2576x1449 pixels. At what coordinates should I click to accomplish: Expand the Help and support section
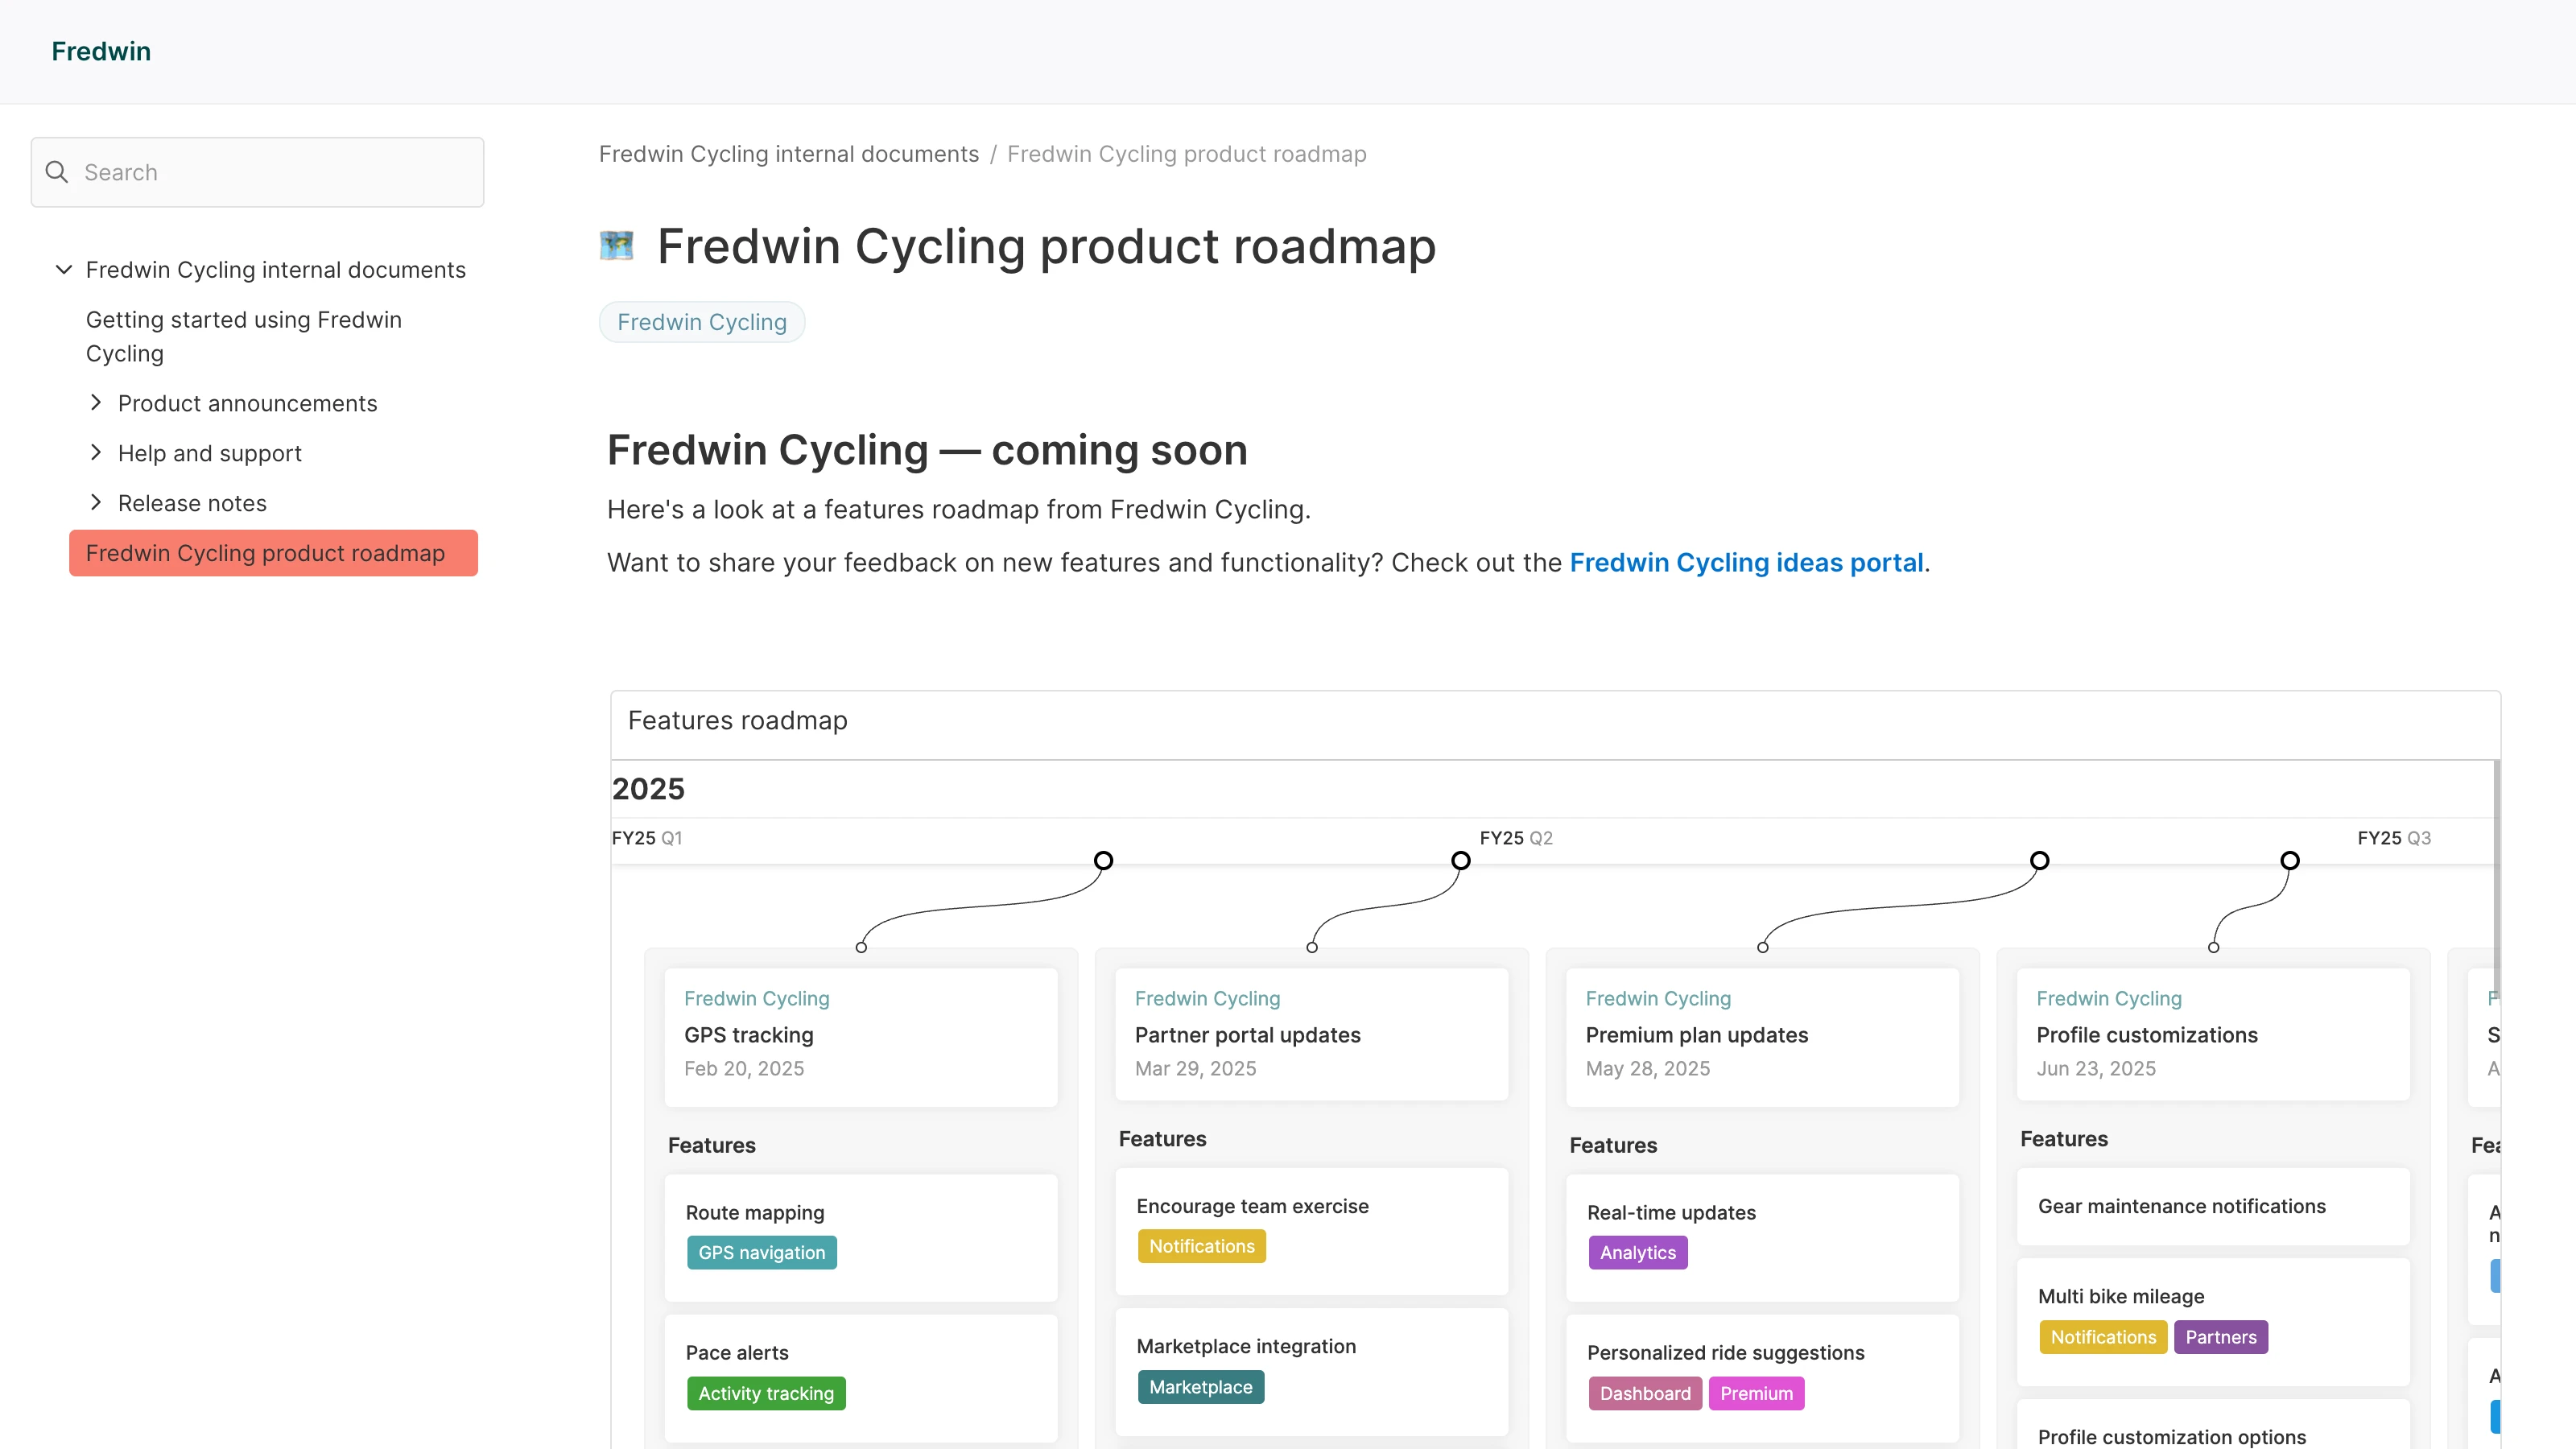tap(96, 452)
